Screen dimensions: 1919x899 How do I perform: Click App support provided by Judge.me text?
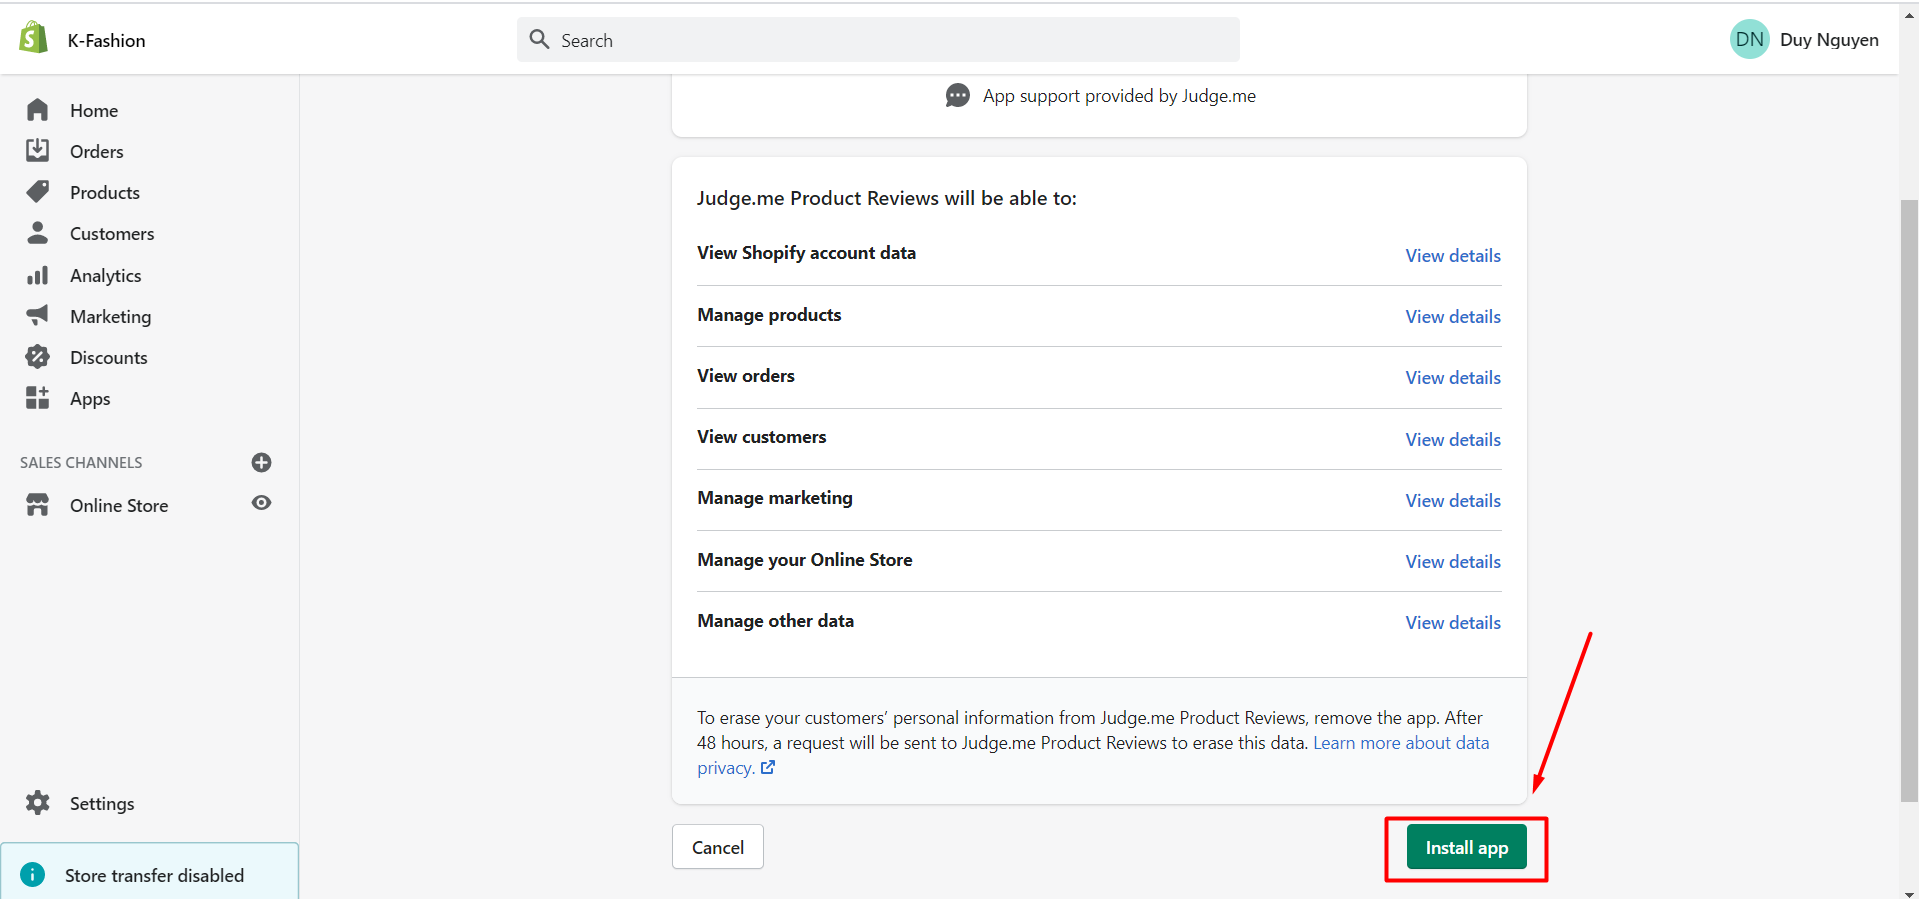coord(1119,96)
